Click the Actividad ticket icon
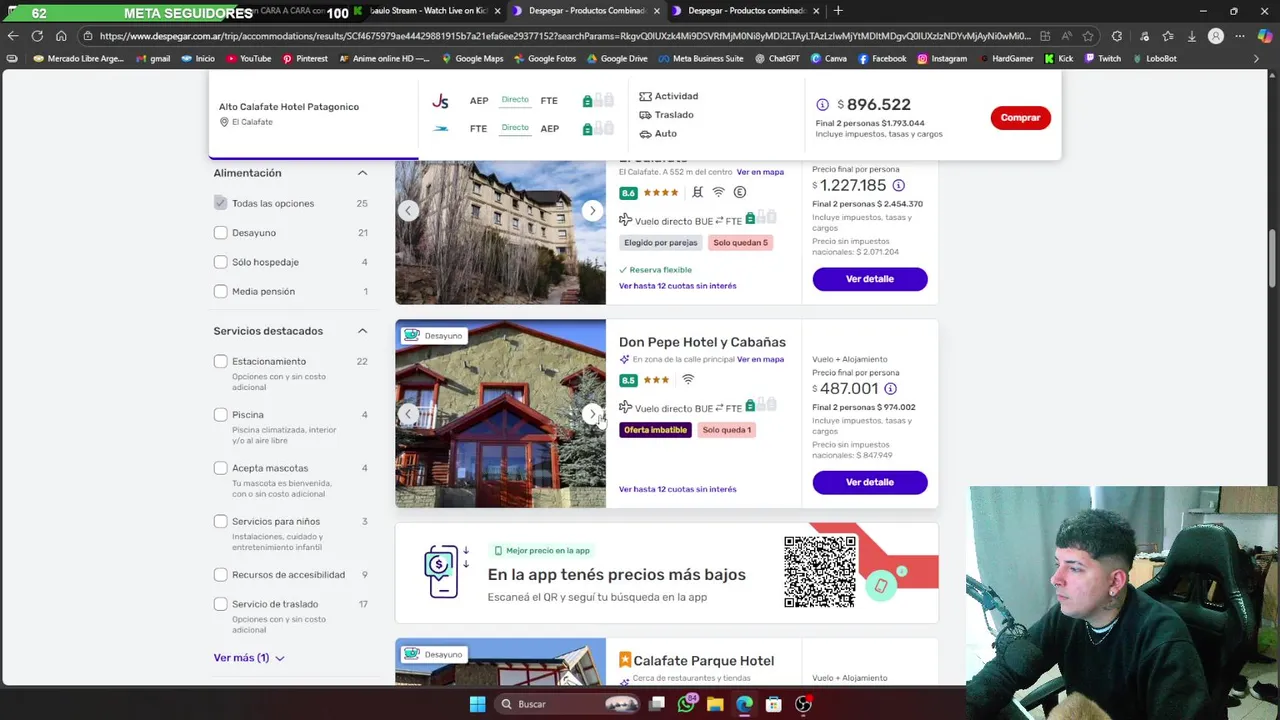 [x=645, y=96]
